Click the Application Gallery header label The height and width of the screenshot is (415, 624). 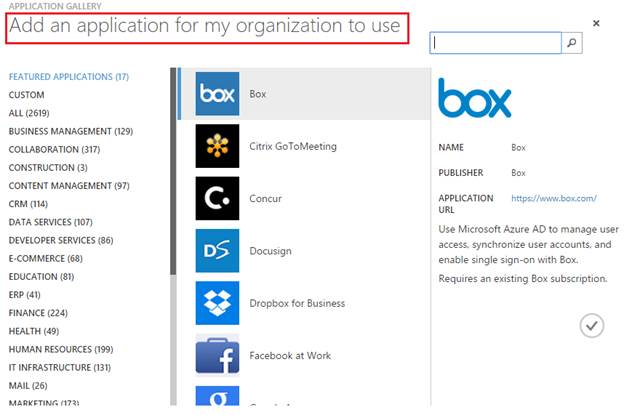pos(55,6)
